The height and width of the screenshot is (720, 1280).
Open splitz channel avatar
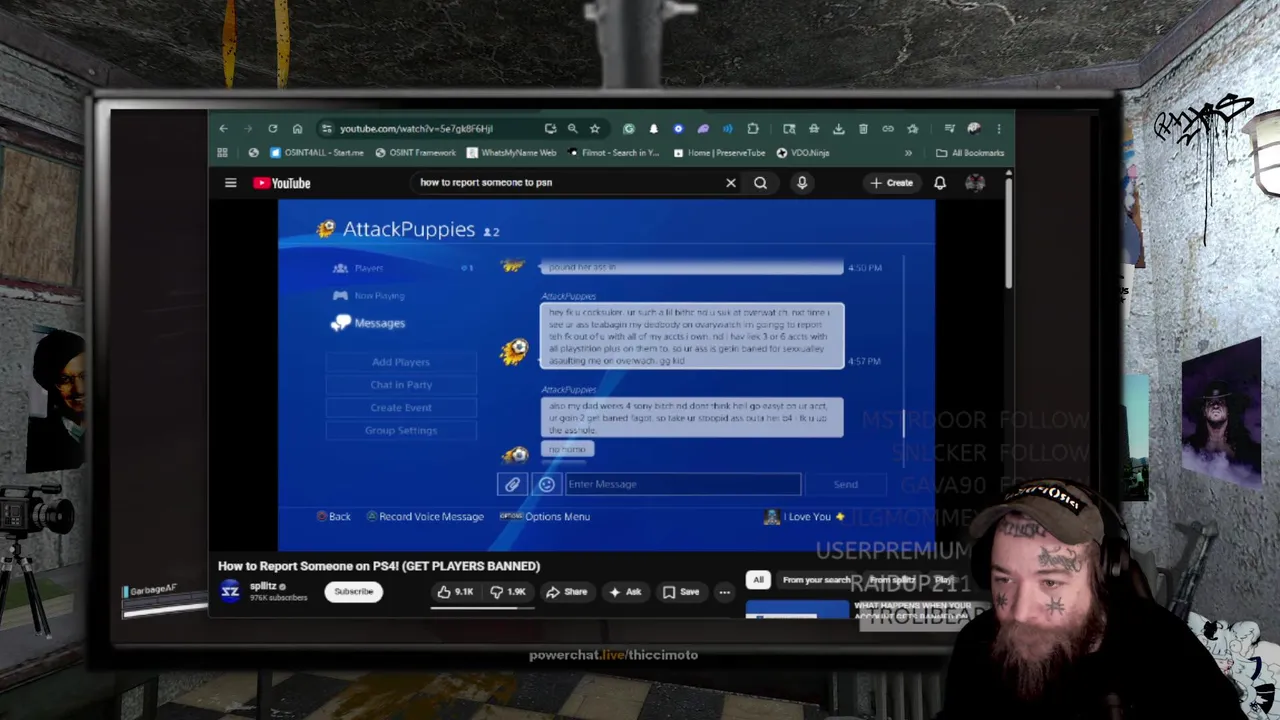tap(230, 591)
